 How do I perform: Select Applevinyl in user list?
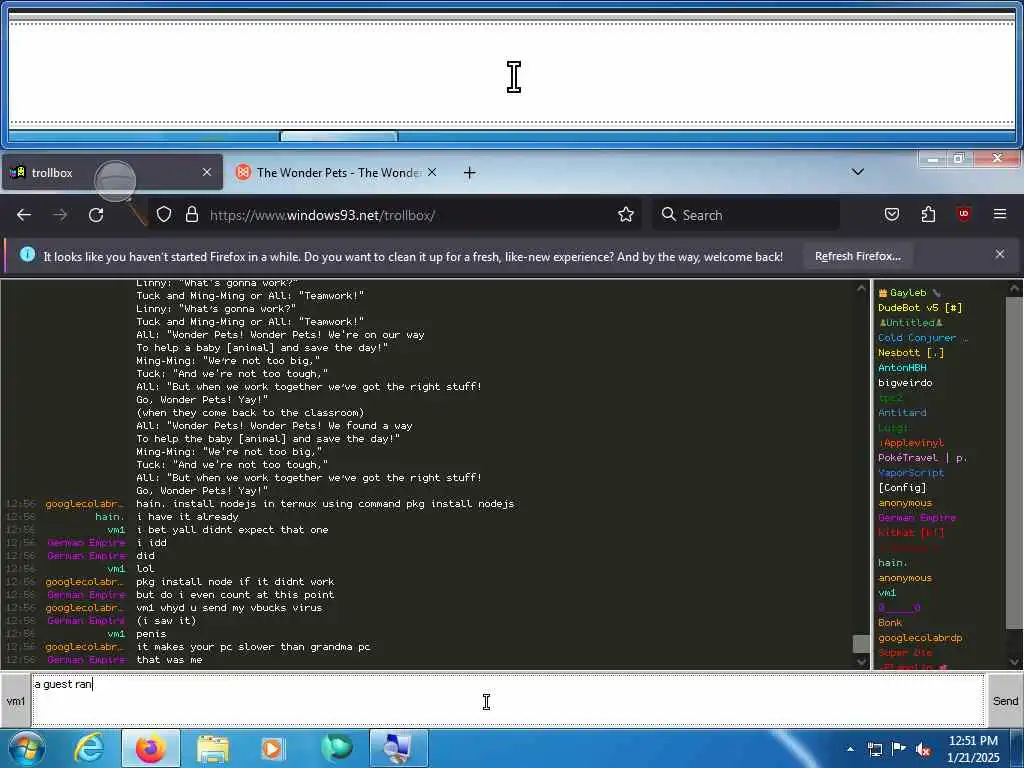click(910, 443)
